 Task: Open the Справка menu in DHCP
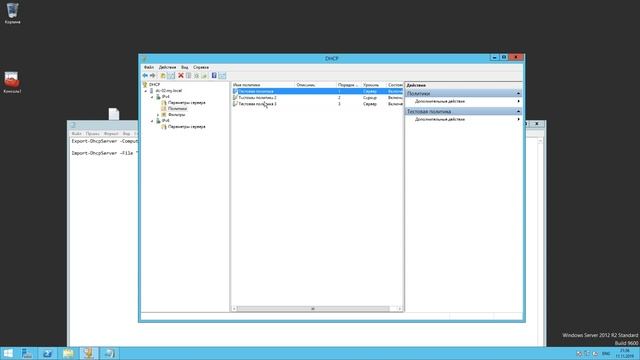[x=201, y=67]
